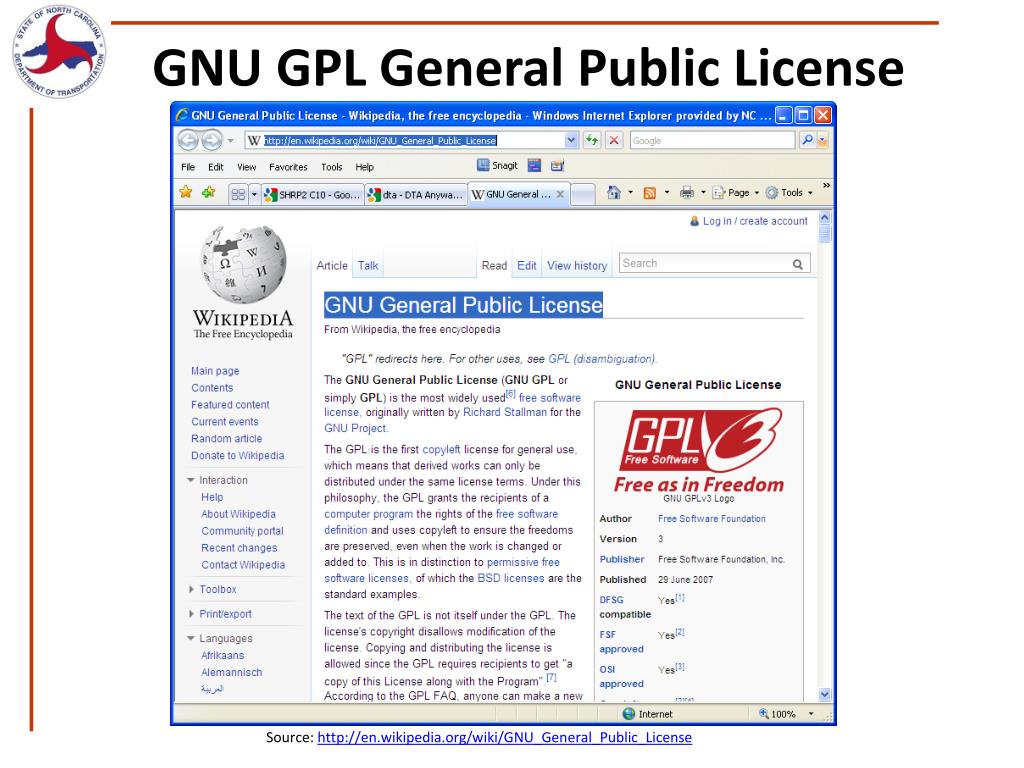Click the orange RSS feeds icon
Screen dimensions: 1024x768
(650, 193)
